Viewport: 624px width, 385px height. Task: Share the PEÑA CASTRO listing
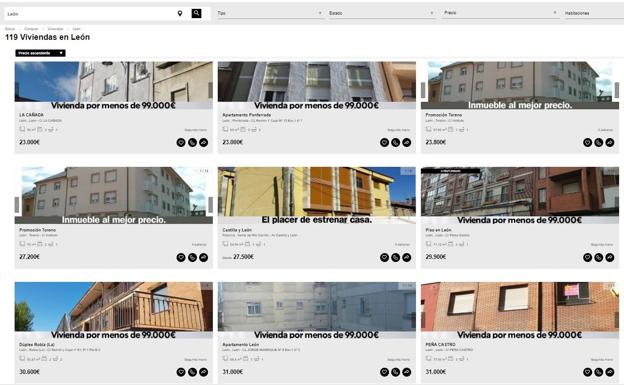tap(610, 372)
